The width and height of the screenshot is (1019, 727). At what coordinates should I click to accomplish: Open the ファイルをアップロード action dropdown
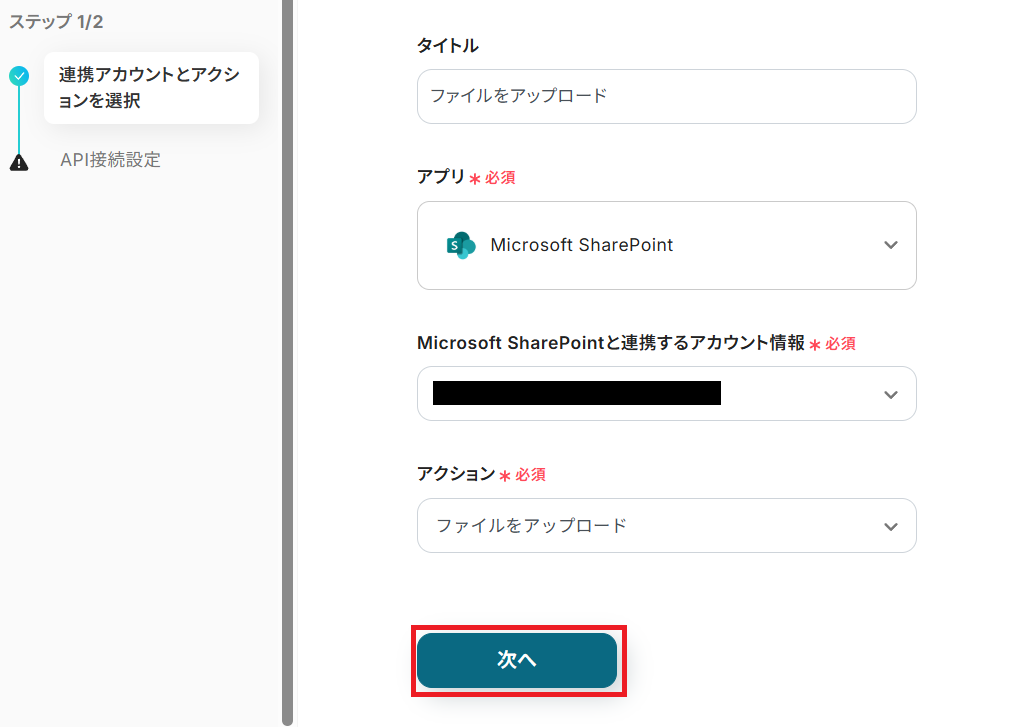pyautogui.click(x=650, y=526)
